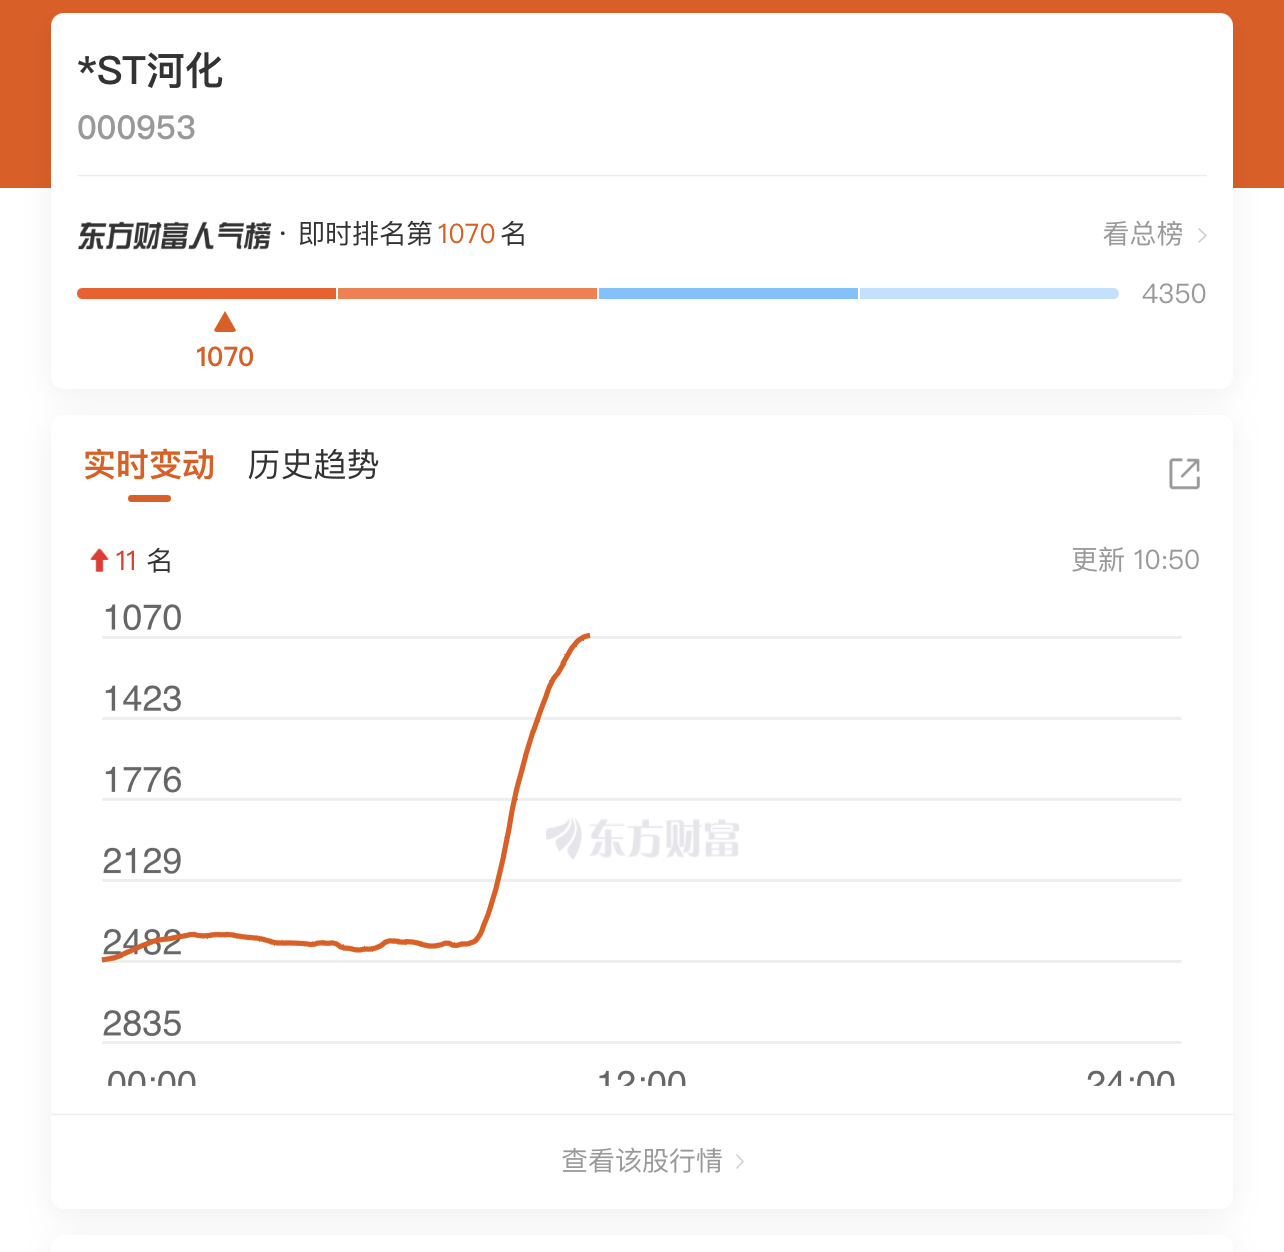This screenshot has height=1252, width=1284.
Task: Click the 东方财富 watermark logo on chart
Action: [642, 838]
